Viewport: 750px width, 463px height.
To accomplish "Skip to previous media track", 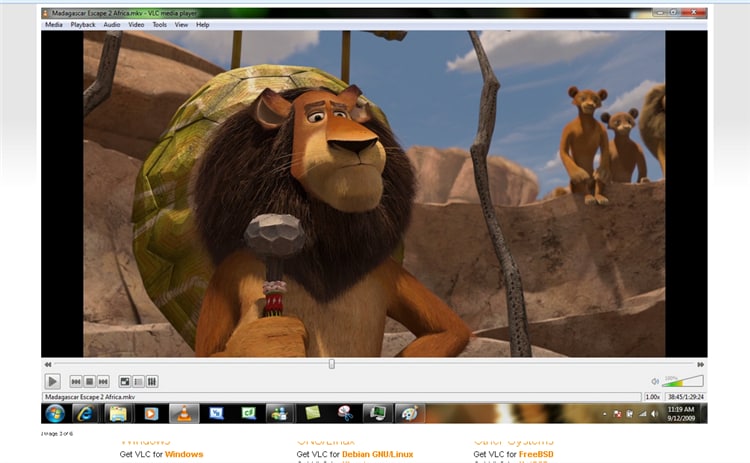I will click(x=76, y=381).
